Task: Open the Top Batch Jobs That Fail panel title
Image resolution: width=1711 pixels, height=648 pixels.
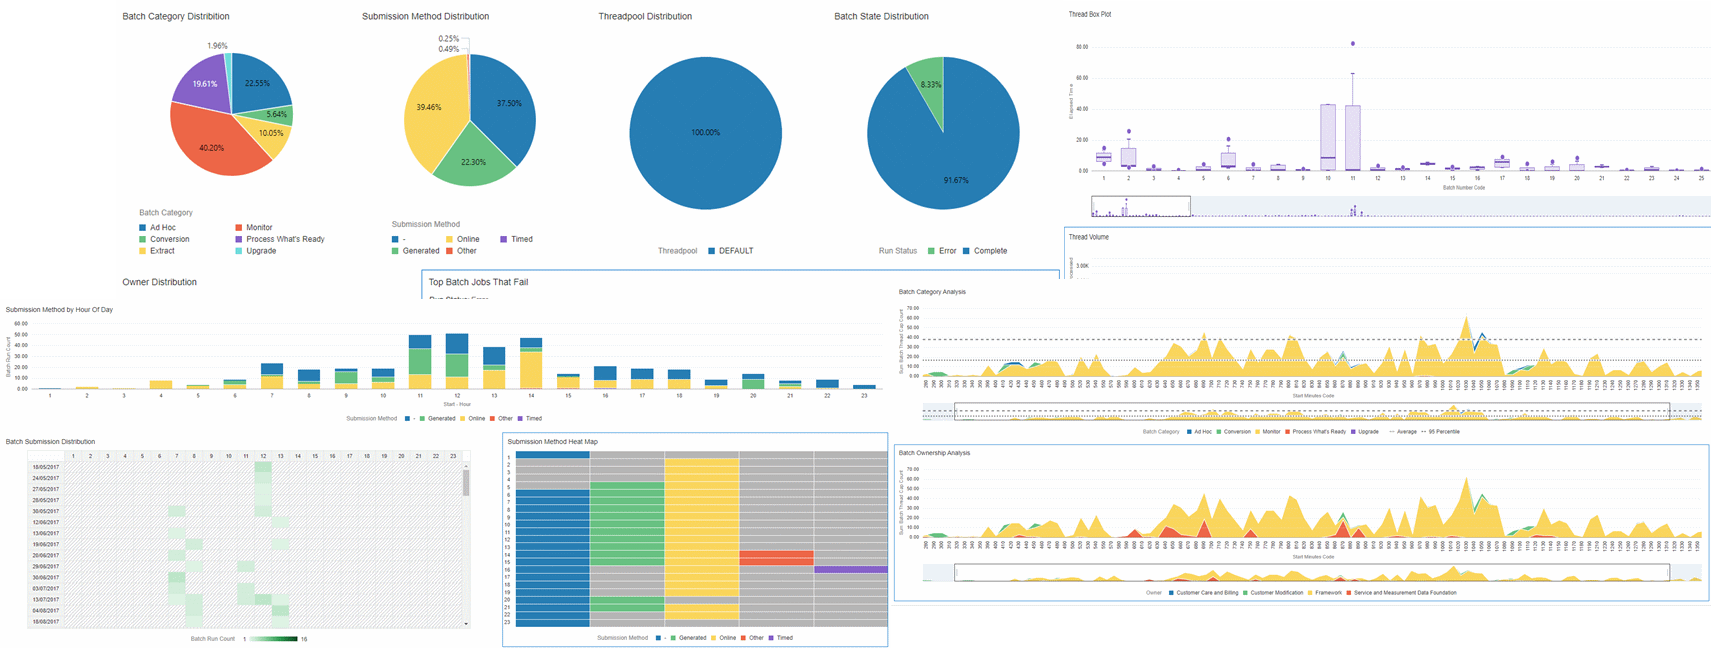Action: click(x=478, y=282)
